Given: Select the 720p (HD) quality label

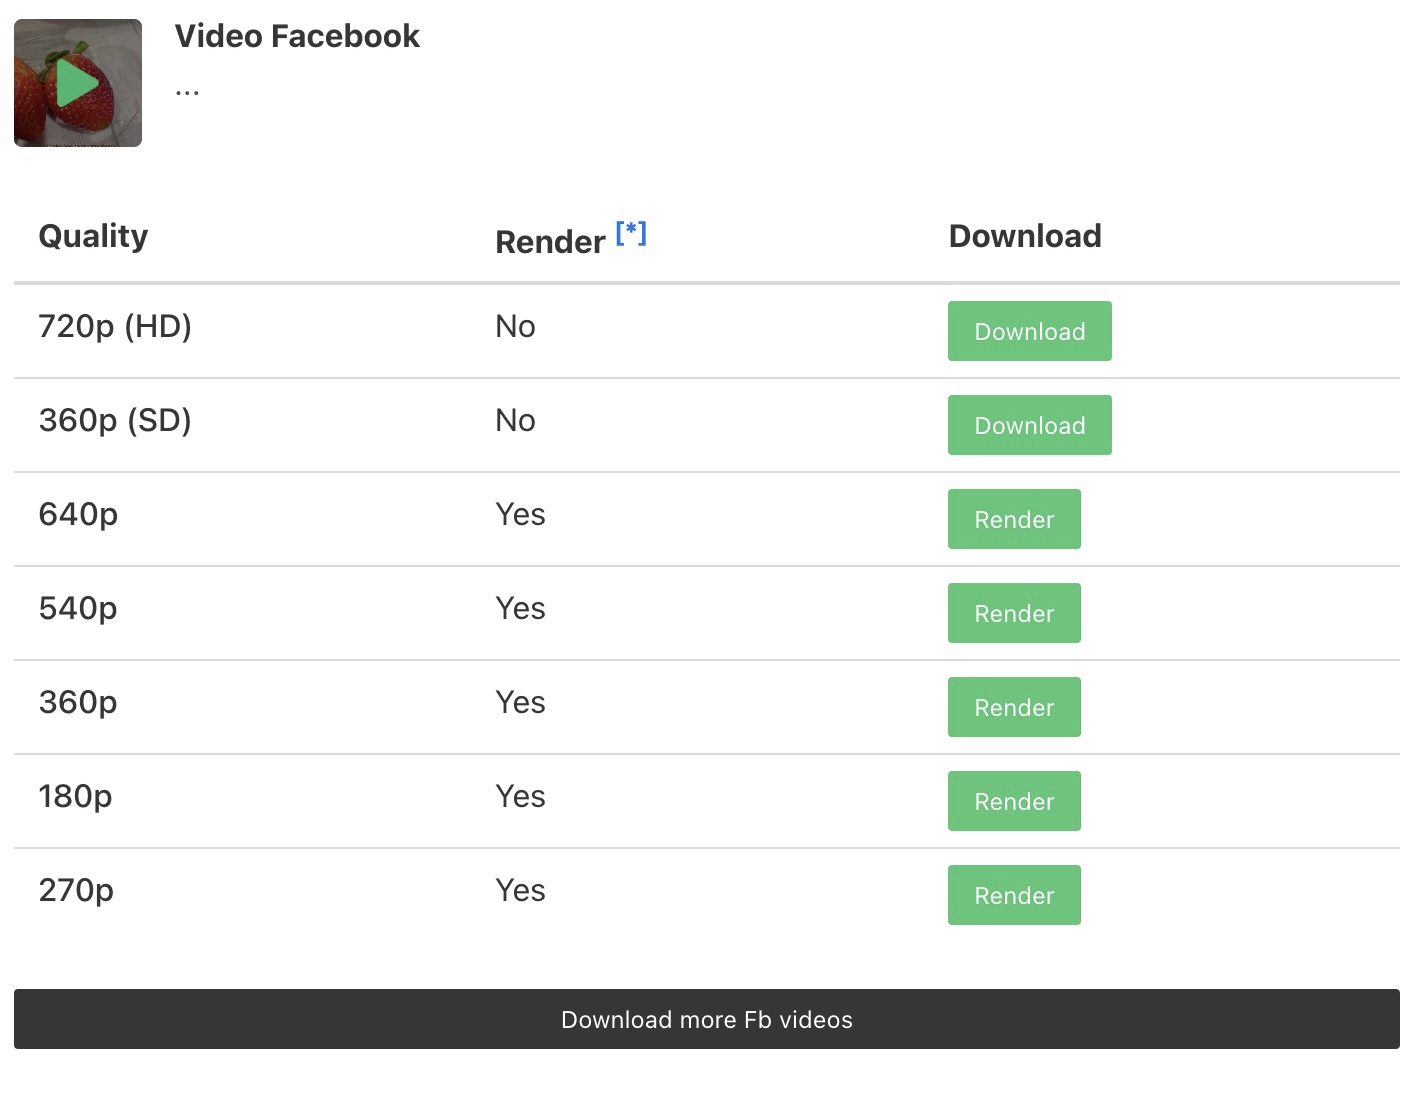Looking at the screenshot, I should pyautogui.click(x=115, y=326).
